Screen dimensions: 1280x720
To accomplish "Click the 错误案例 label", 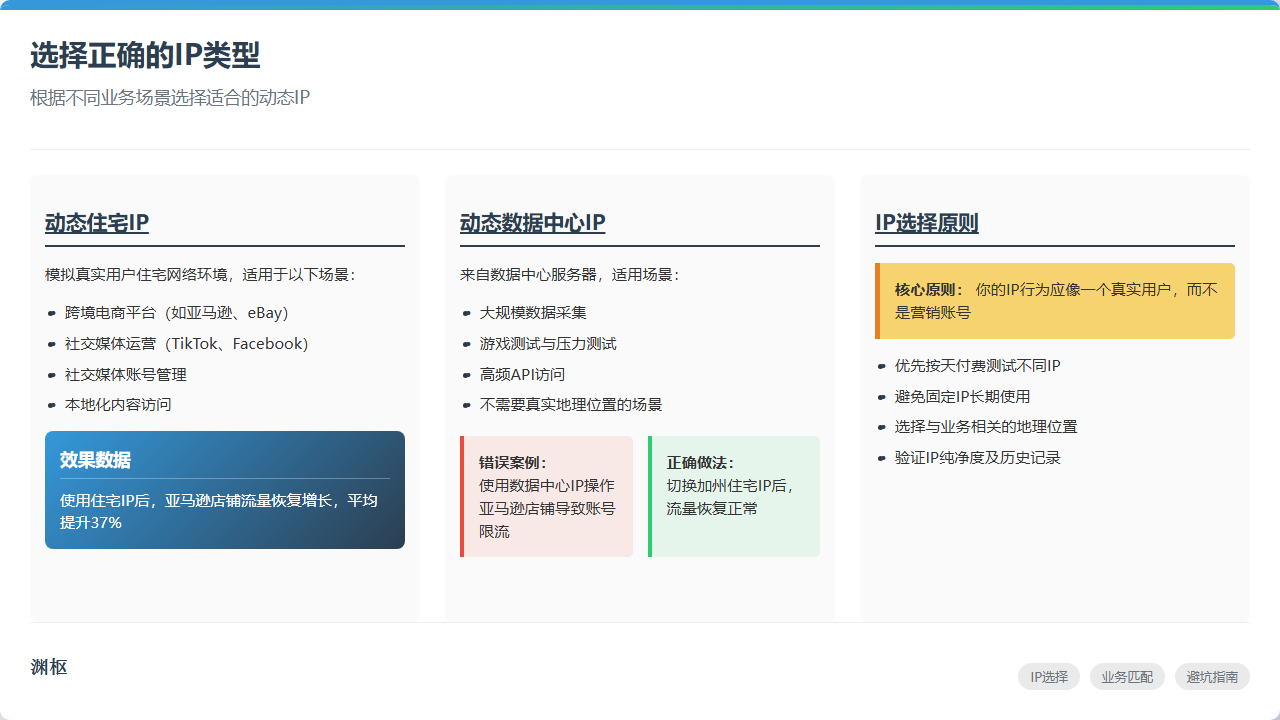I will tap(513, 463).
